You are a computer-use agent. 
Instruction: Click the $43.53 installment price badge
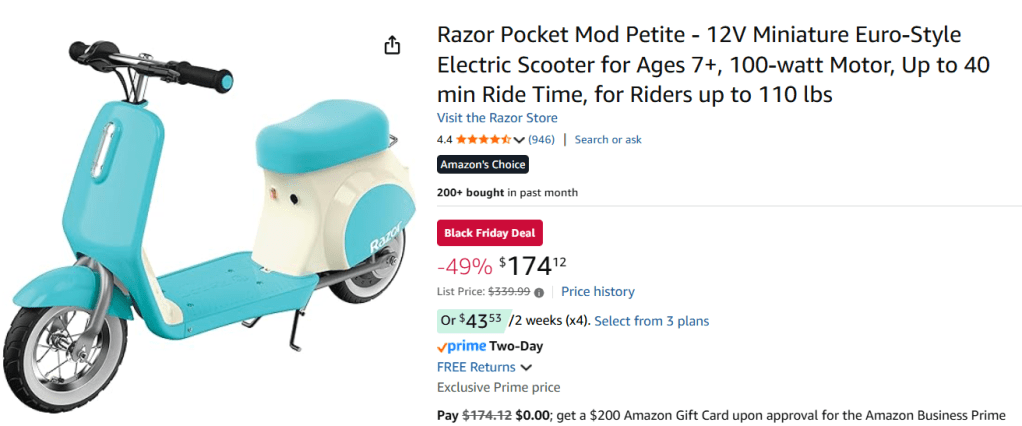(x=471, y=320)
